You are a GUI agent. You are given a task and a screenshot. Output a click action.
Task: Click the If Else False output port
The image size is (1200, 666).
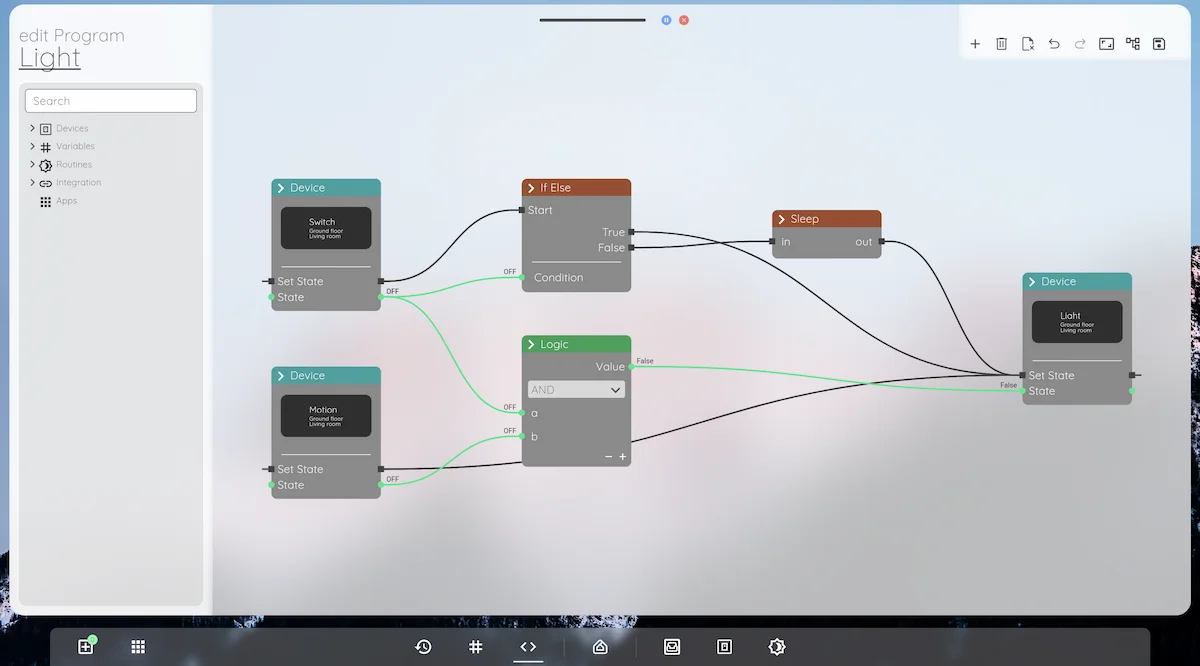[631, 248]
